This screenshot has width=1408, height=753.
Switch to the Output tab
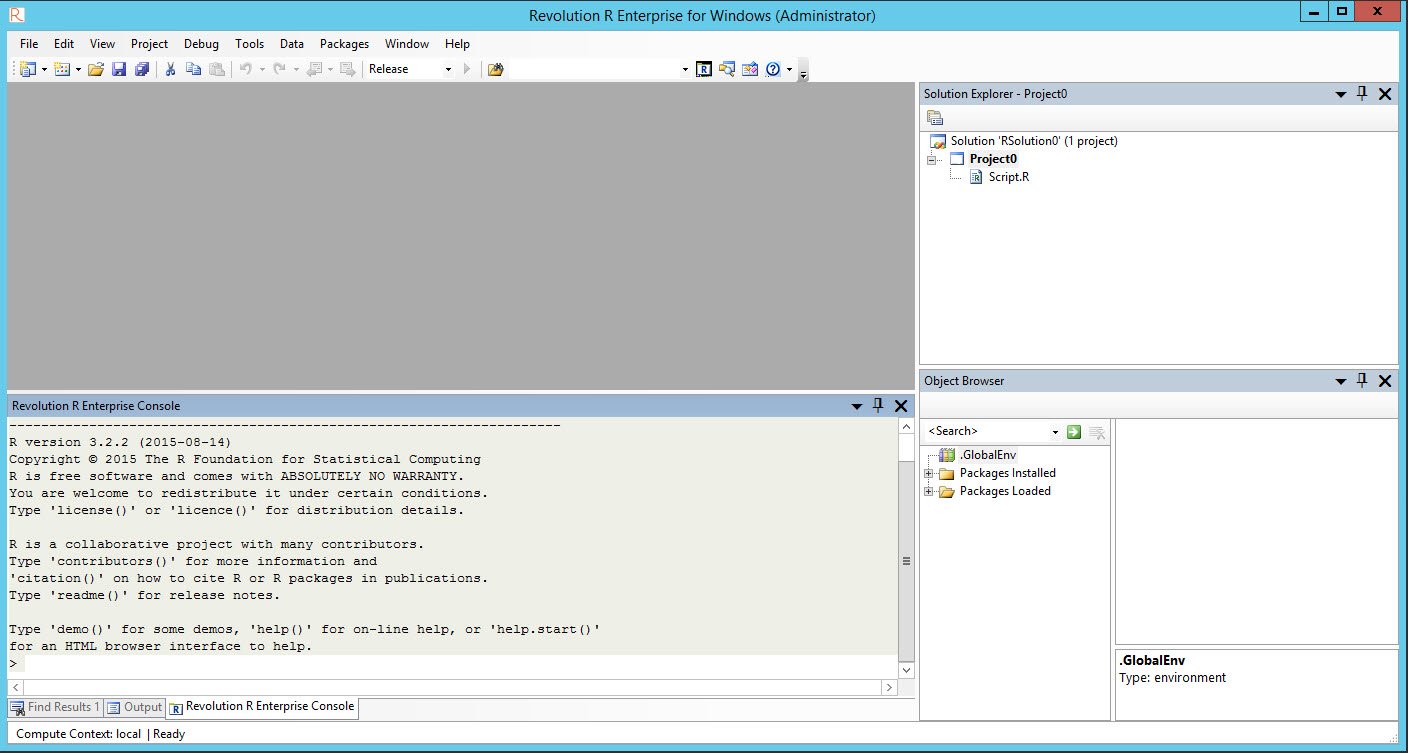[135, 708]
